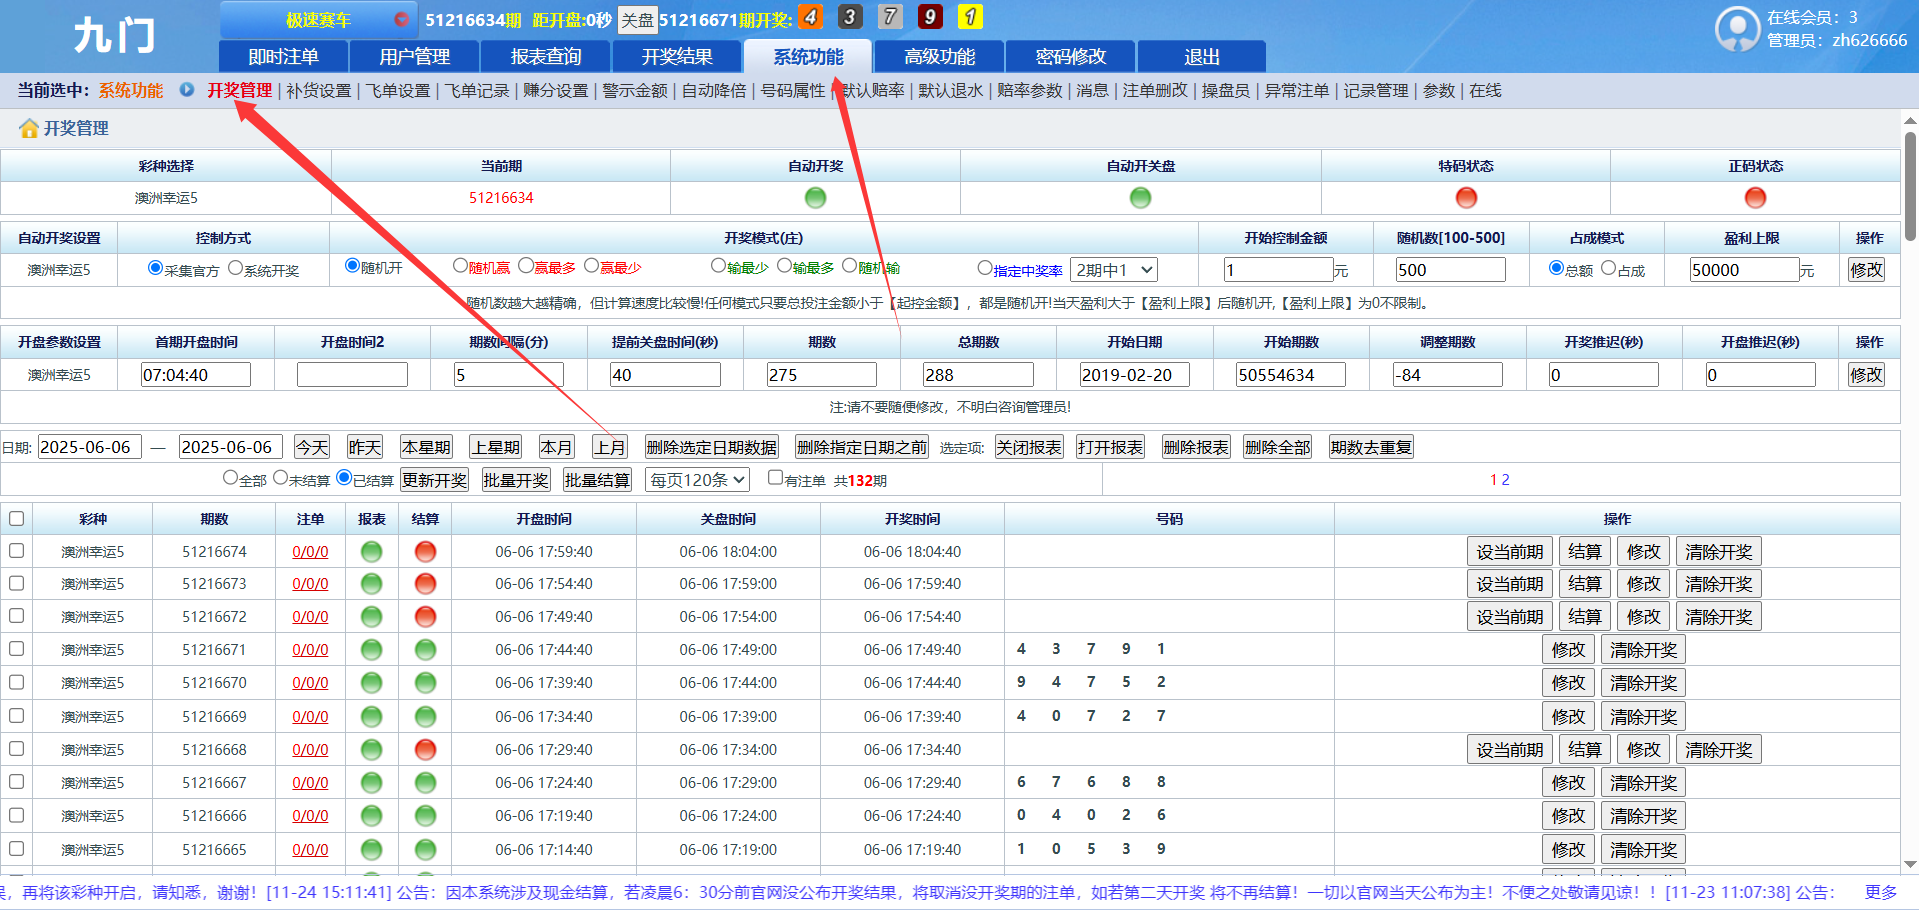Select the 指定中奖率 radio option
The height and width of the screenshot is (913, 1919).
point(985,268)
